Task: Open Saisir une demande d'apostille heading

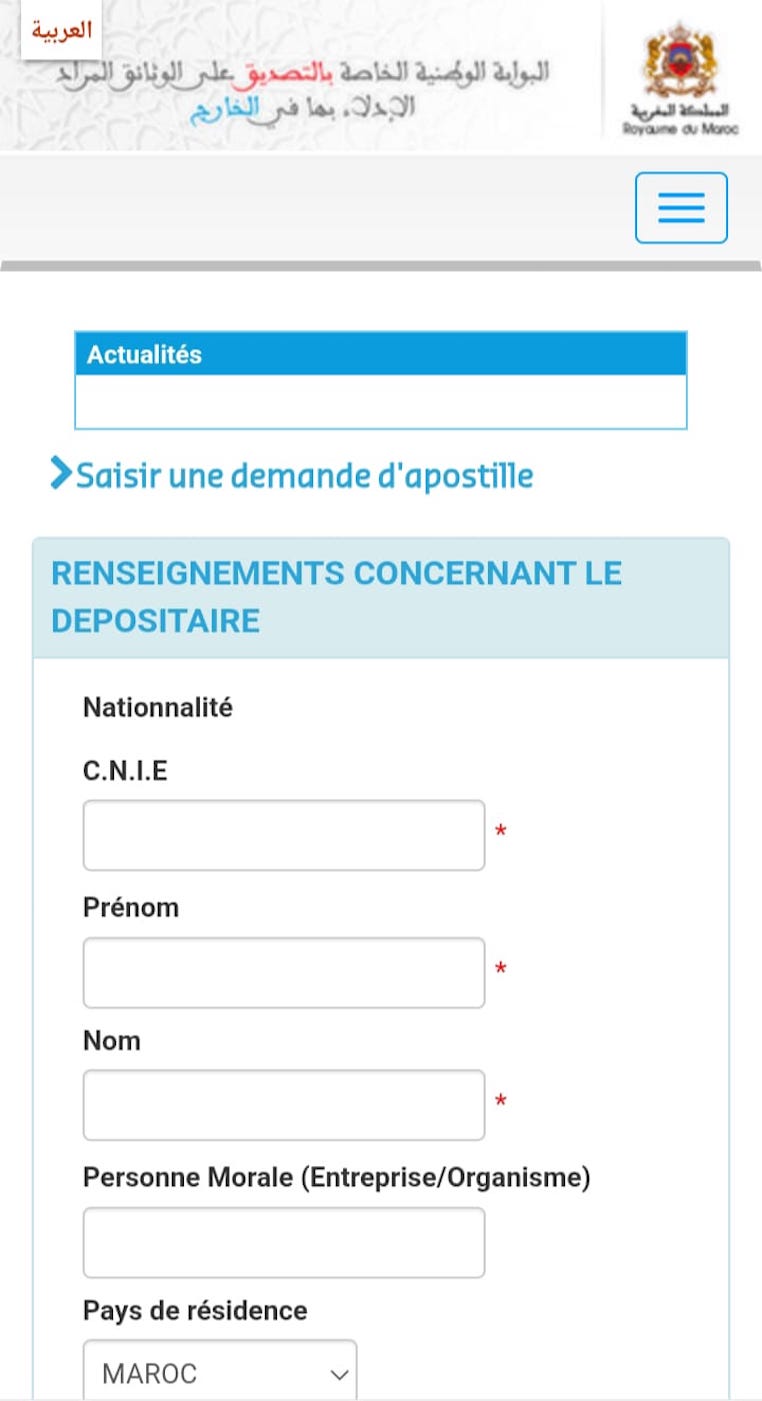Action: (305, 475)
